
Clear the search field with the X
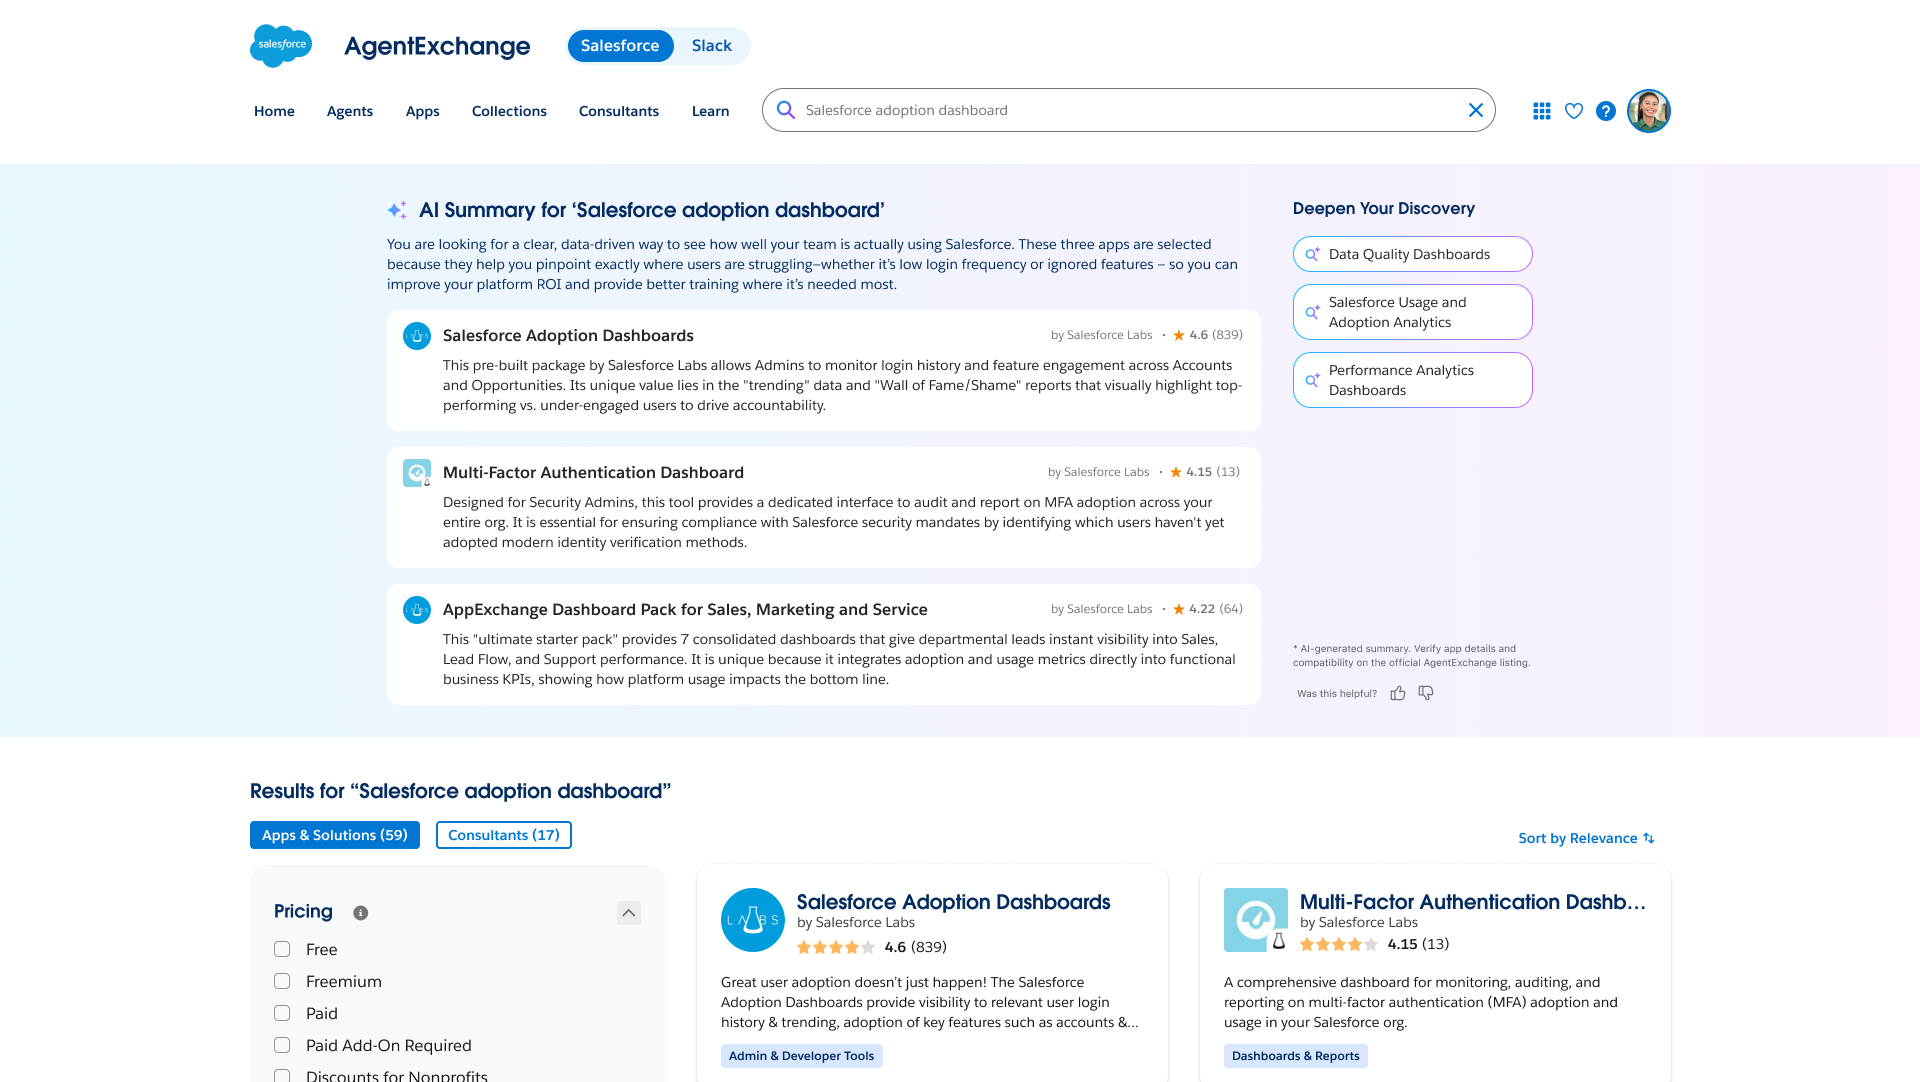[1475, 110]
